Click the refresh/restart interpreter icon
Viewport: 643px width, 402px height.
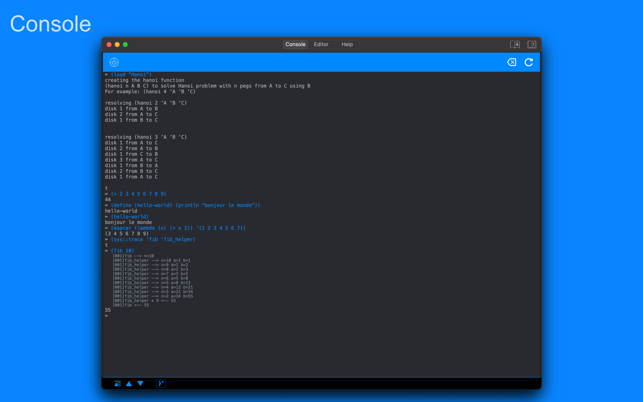pyautogui.click(x=529, y=62)
